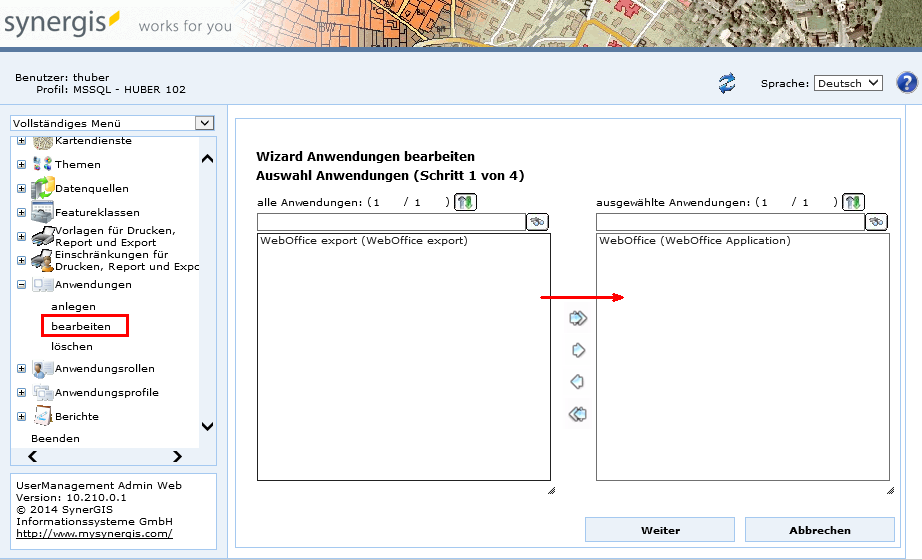Click Berichte label in tree
Viewport: 922px width, 560px height.
(76, 416)
